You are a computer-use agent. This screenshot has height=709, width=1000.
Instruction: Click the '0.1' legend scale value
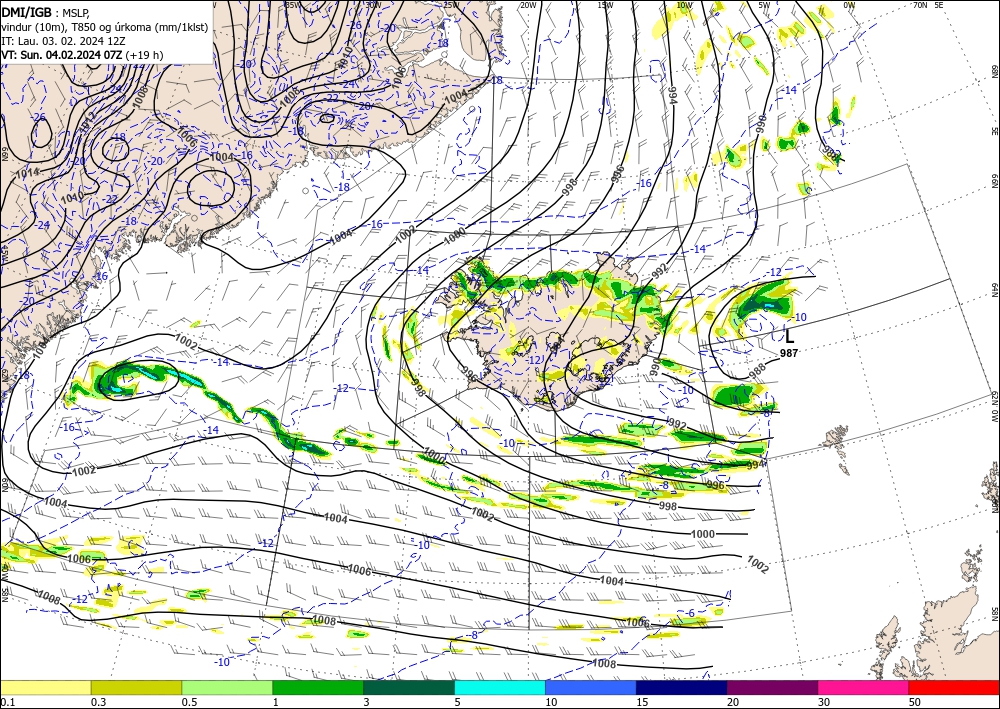[6, 702]
